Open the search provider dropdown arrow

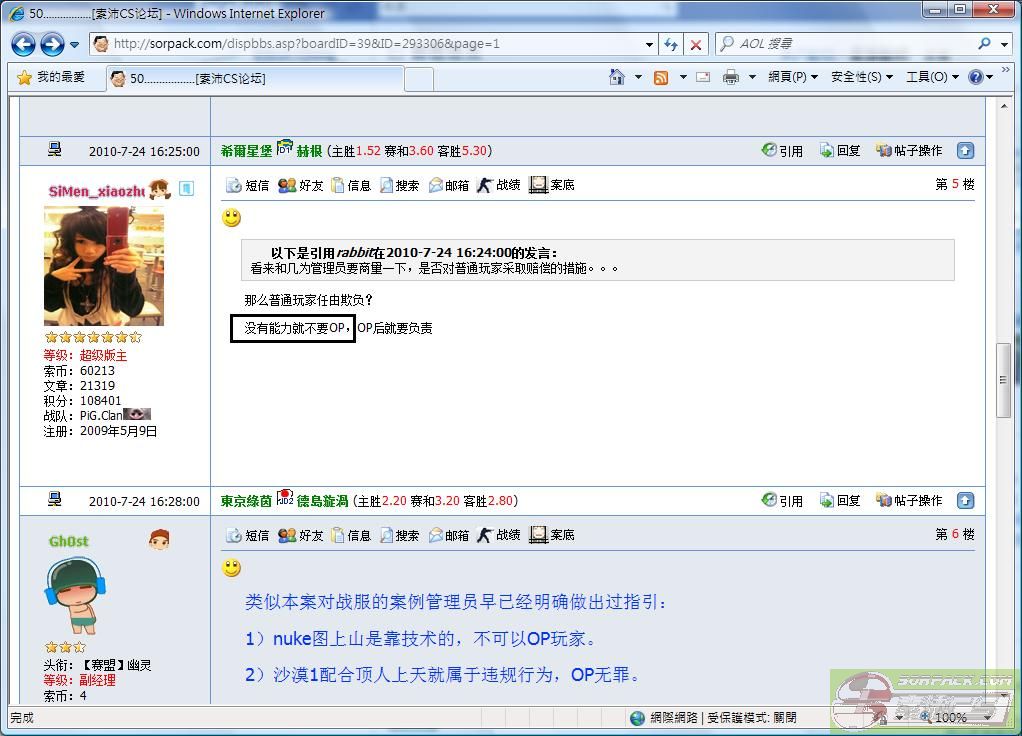(1003, 44)
